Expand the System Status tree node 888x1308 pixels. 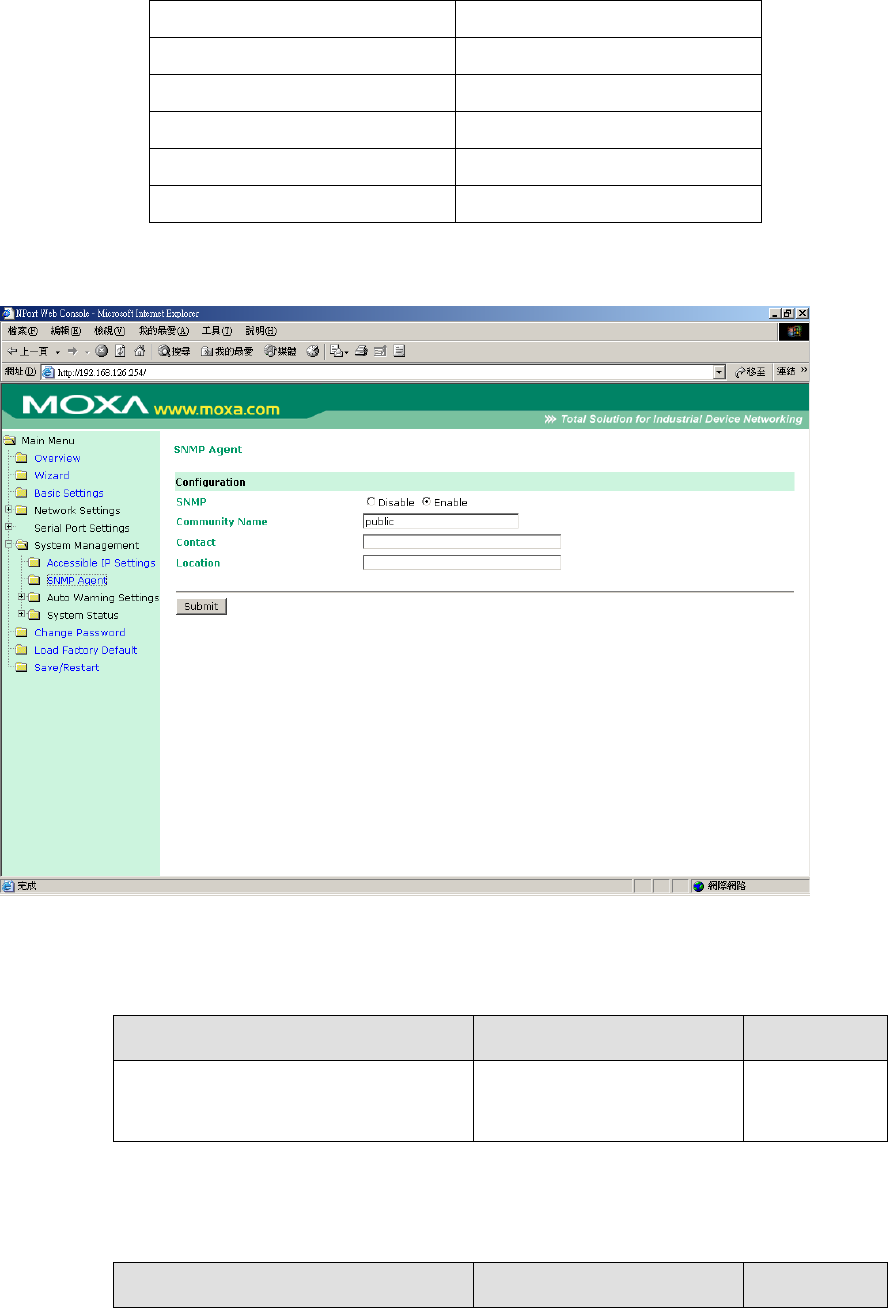pos(21,614)
